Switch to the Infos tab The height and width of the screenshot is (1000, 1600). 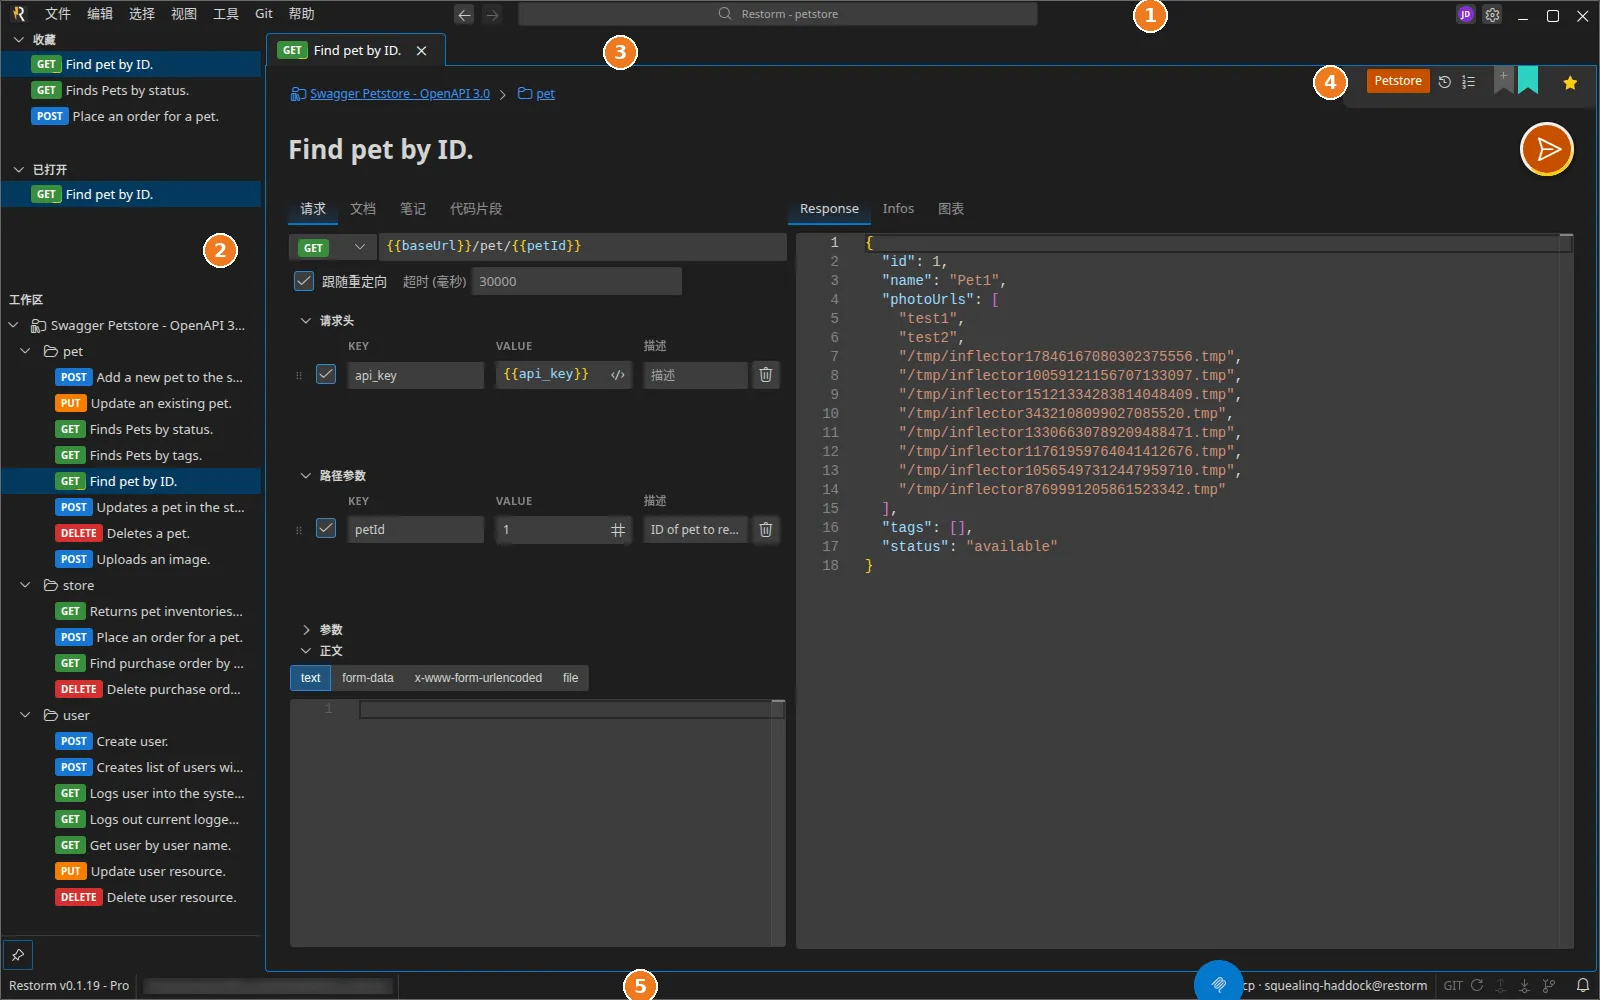[898, 209]
